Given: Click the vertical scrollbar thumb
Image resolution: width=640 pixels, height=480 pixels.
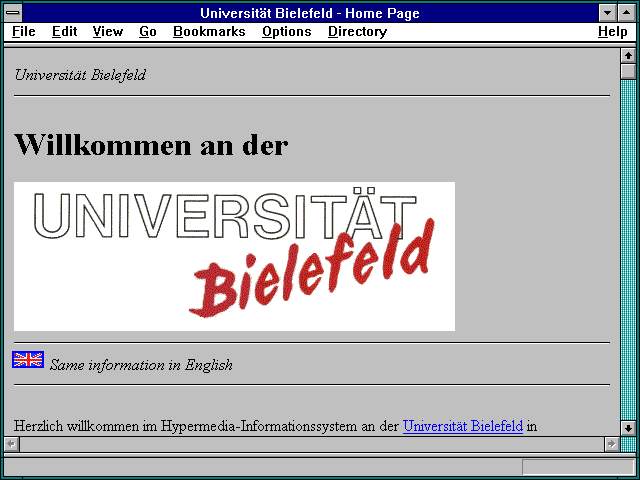Looking at the screenshot, I should (x=628, y=71).
